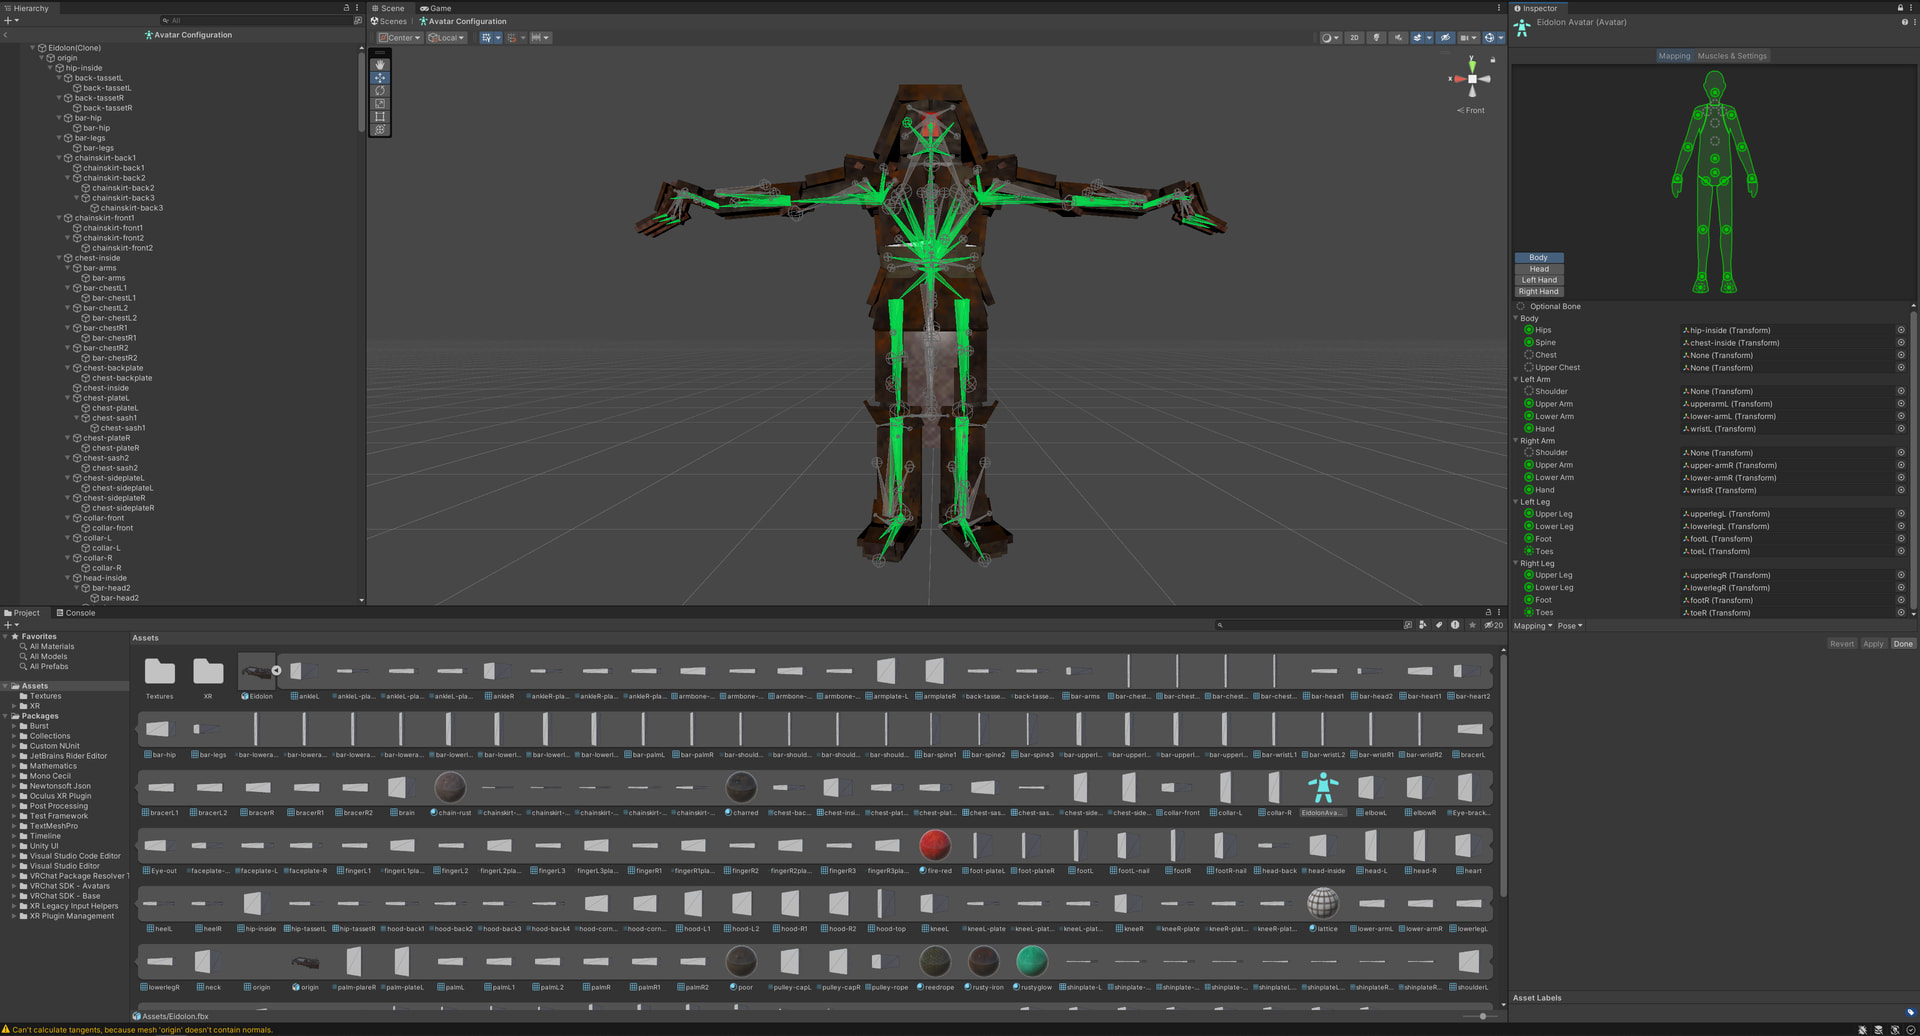The width and height of the screenshot is (1920, 1036).
Task: Open Inspector help question mark icon
Action: coord(1903,22)
